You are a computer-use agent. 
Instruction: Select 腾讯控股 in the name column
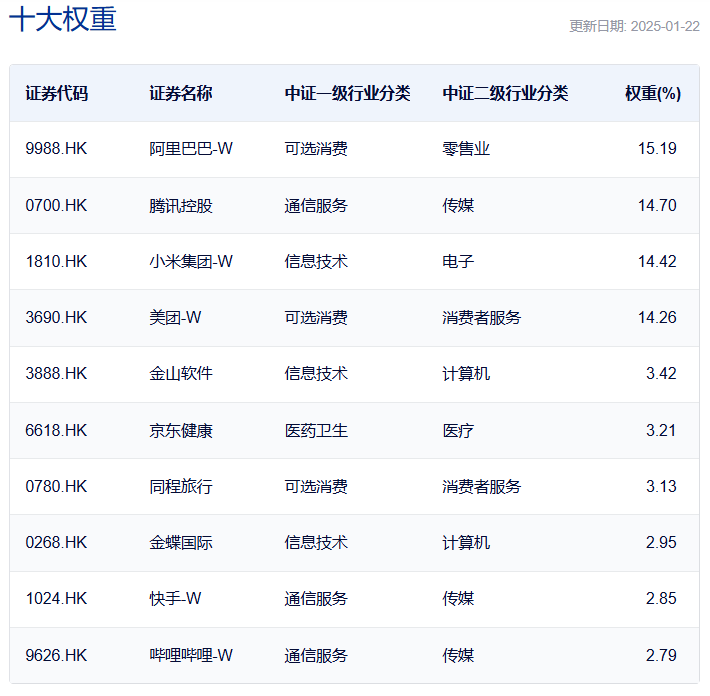click(180, 205)
